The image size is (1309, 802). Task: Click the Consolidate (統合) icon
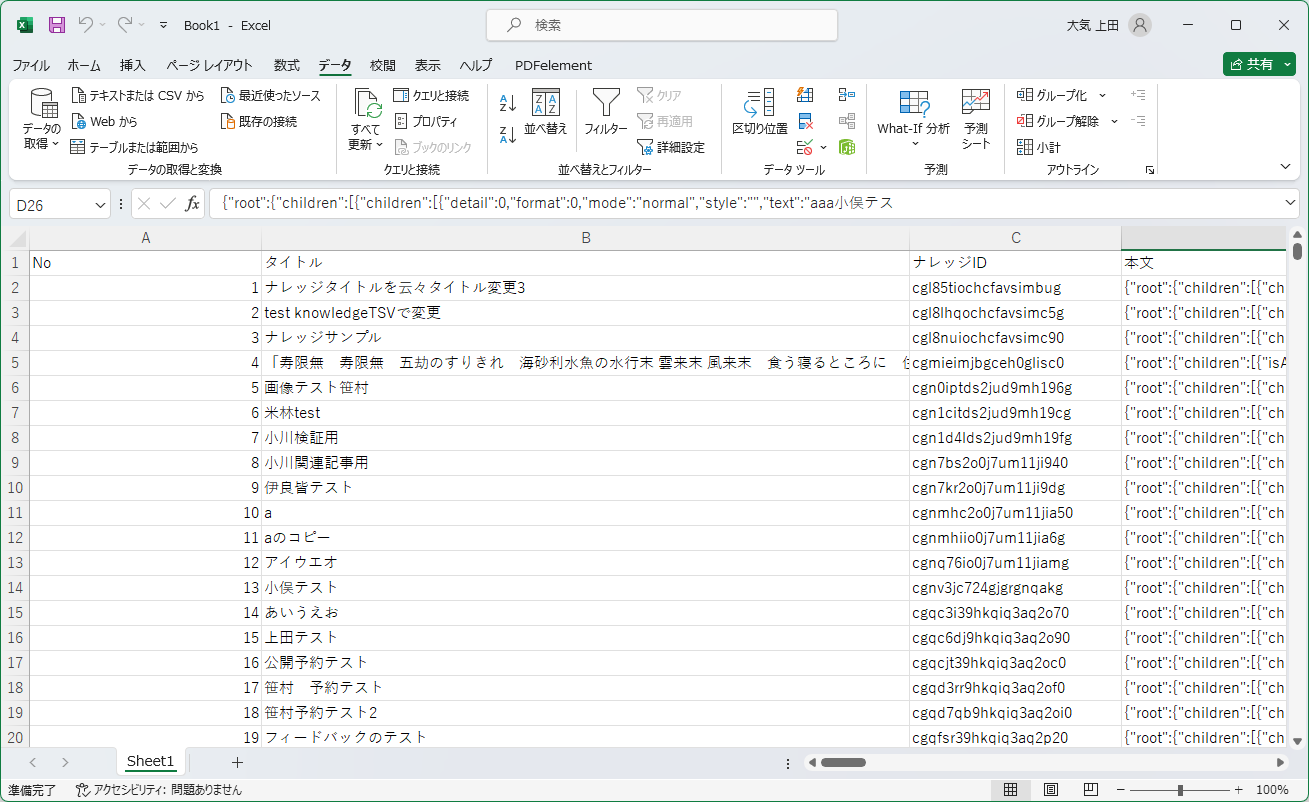tap(847, 96)
